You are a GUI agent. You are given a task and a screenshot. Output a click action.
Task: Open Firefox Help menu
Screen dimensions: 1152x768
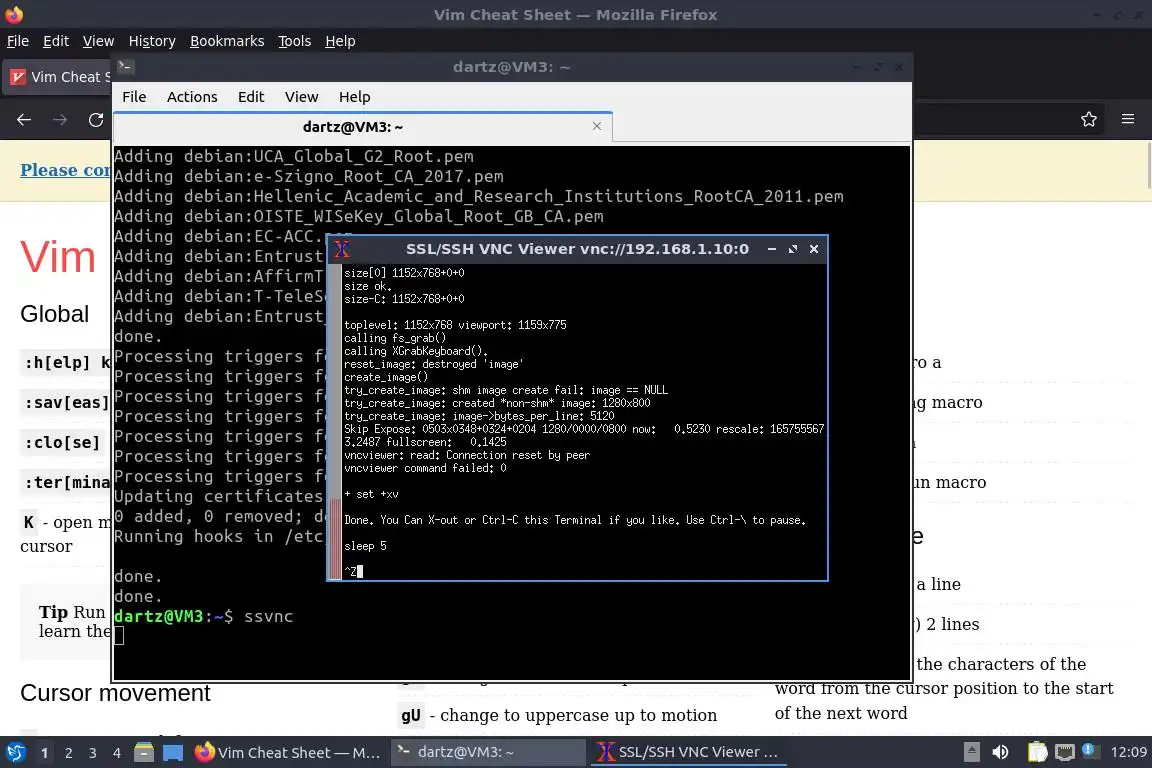point(340,41)
